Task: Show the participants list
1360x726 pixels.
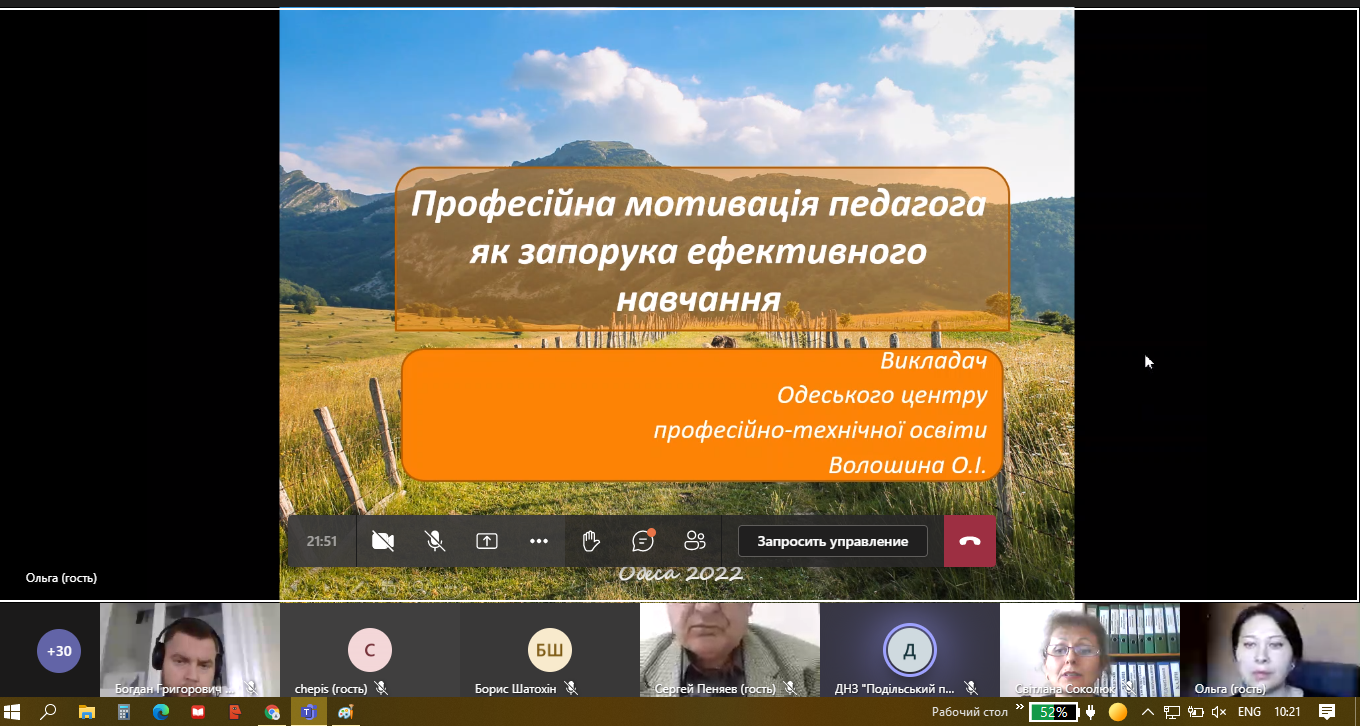Action: pos(695,541)
